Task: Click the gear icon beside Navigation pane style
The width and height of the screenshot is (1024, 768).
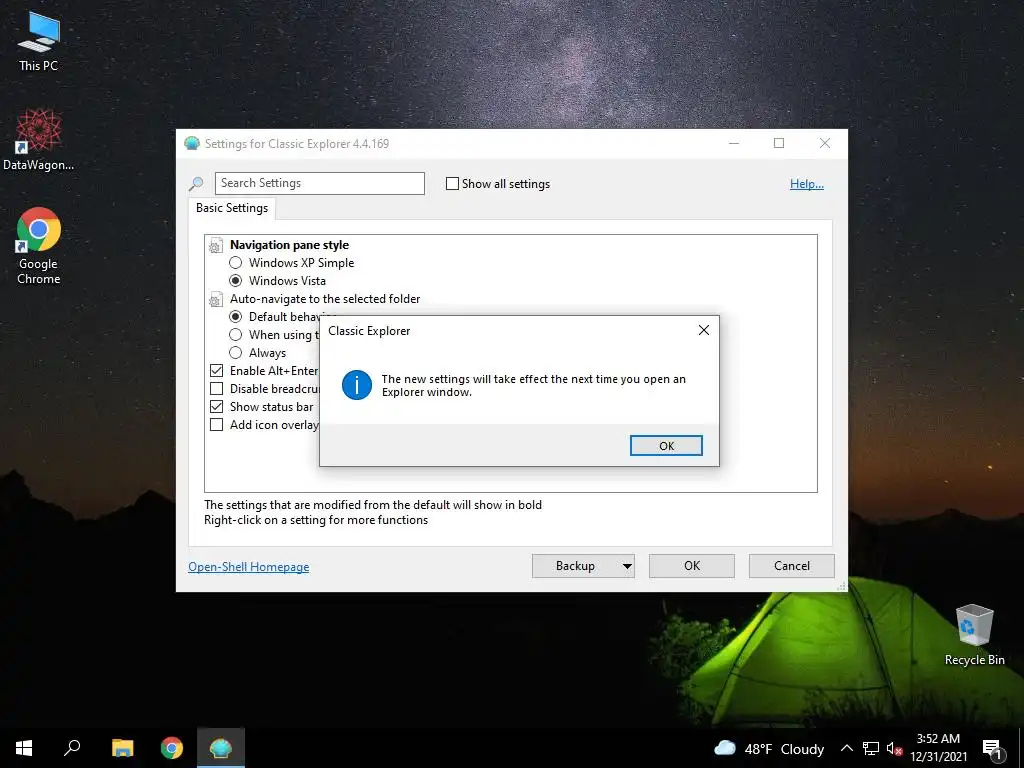Action: [x=216, y=246]
